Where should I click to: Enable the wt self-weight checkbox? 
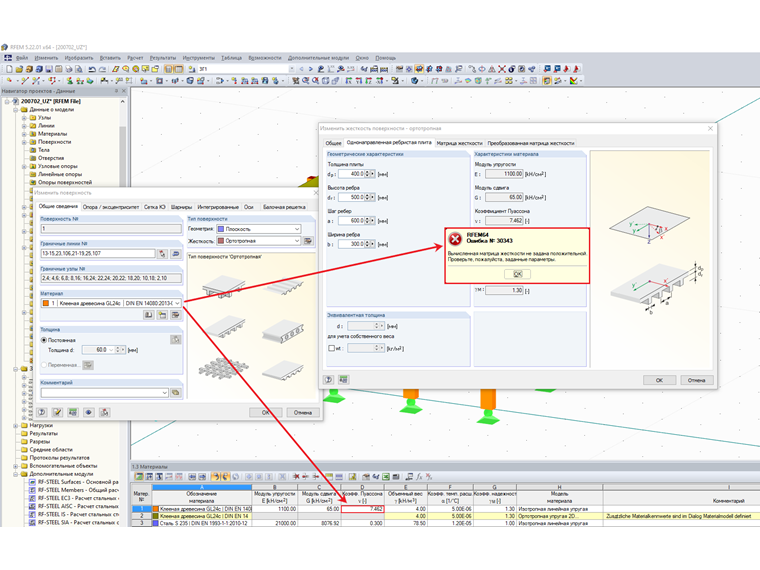pyautogui.click(x=332, y=348)
